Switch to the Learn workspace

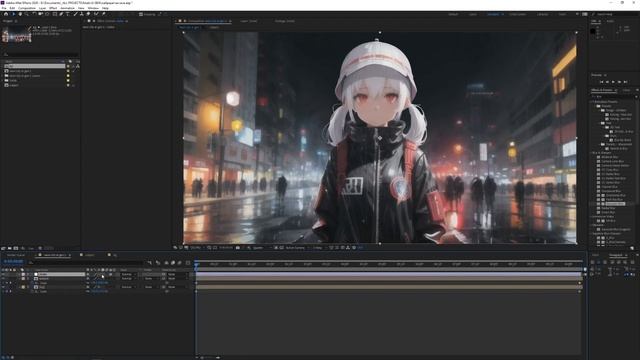click(473, 14)
